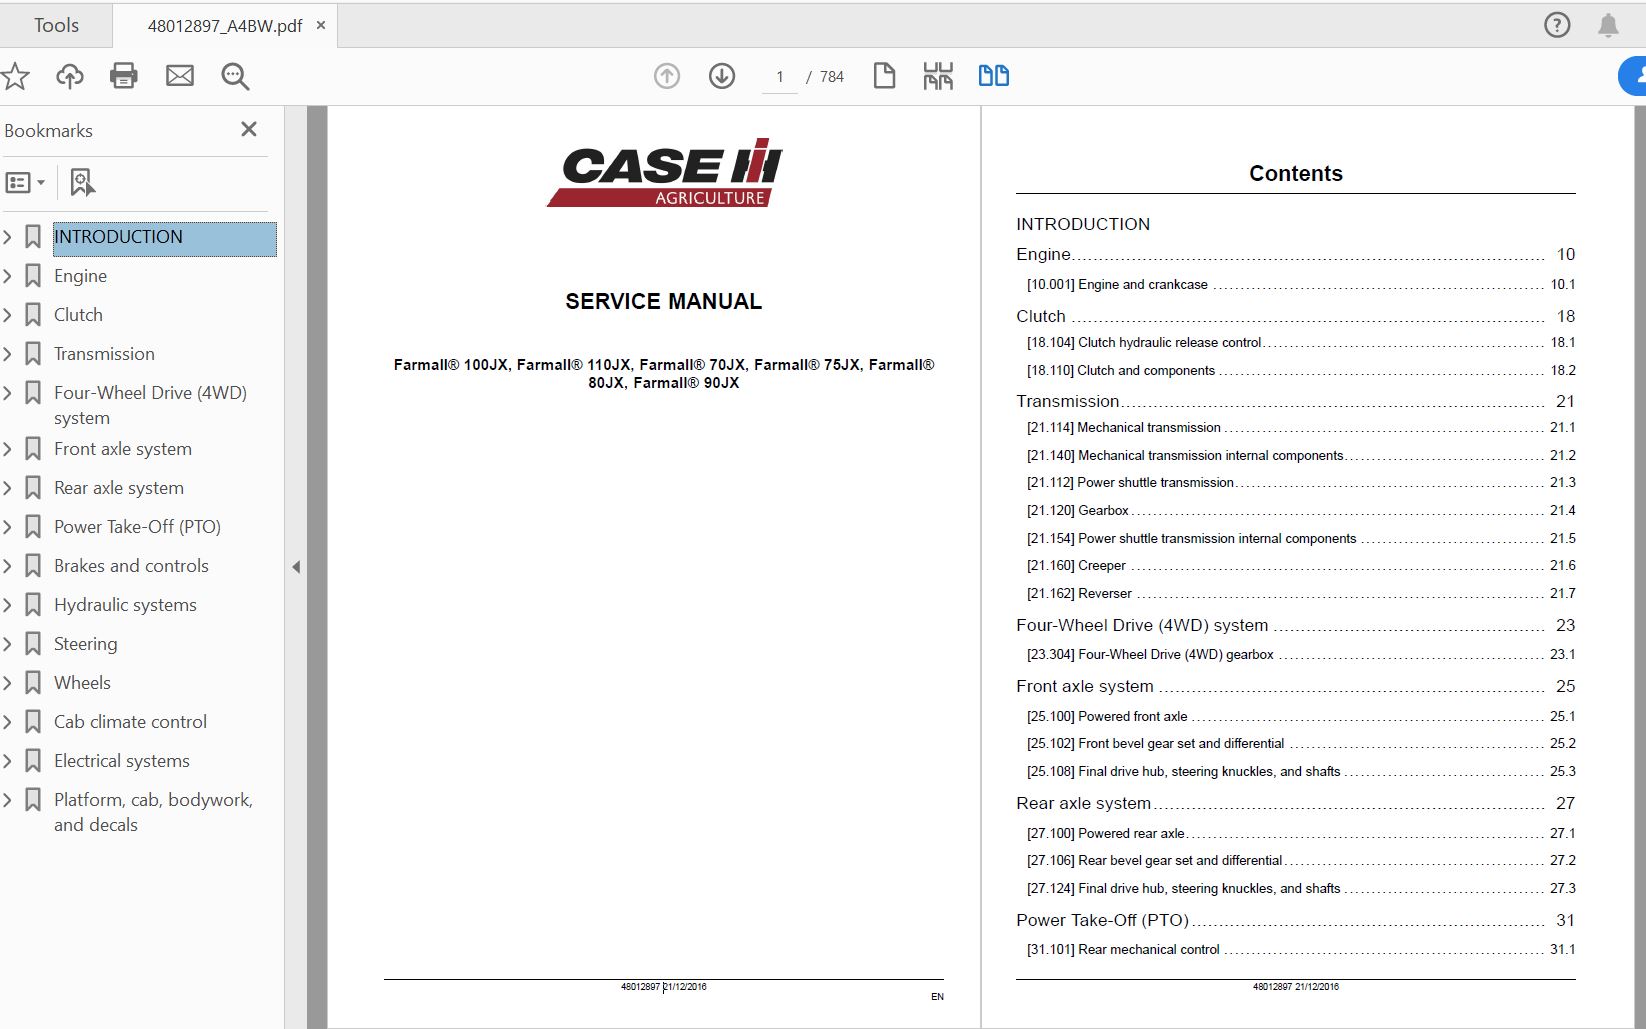The width and height of the screenshot is (1646, 1029).
Task: Upload the document to cloud
Action: (x=69, y=76)
